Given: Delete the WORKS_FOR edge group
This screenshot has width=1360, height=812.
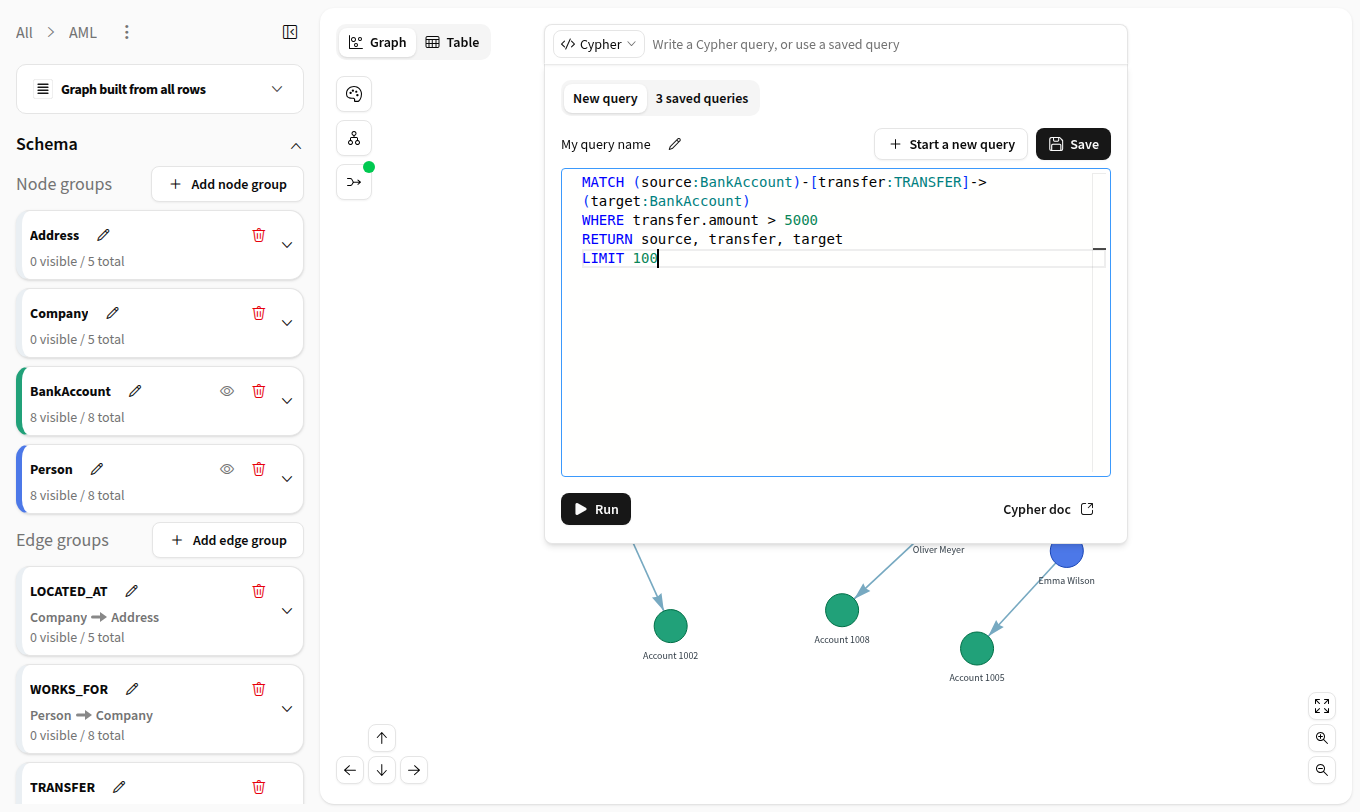Looking at the screenshot, I should coord(259,689).
